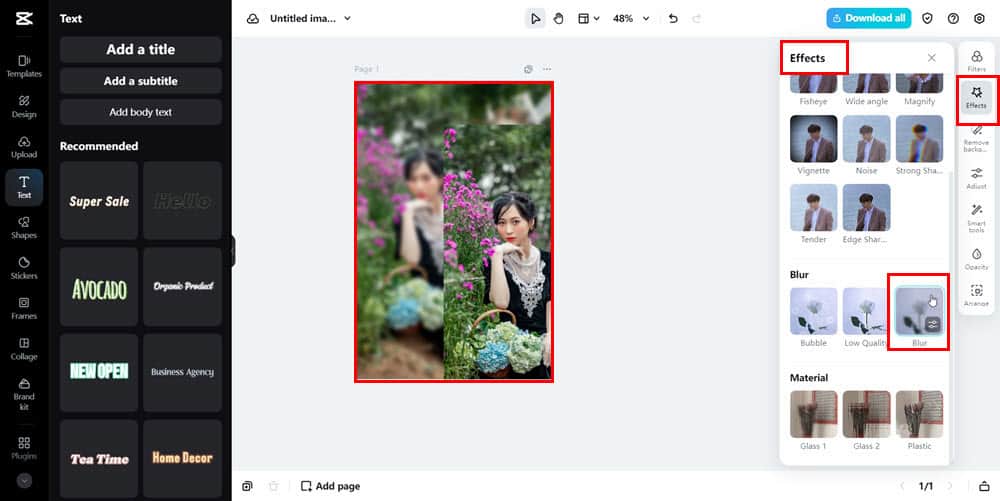This screenshot has width=1000, height=501.
Task: Click the Add page button
Action: [330, 486]
